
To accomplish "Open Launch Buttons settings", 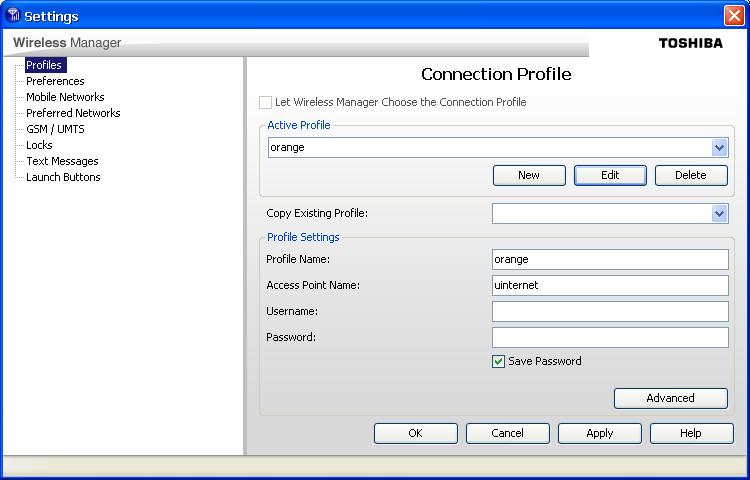I will pyautogui.click(x=63, y=177).
